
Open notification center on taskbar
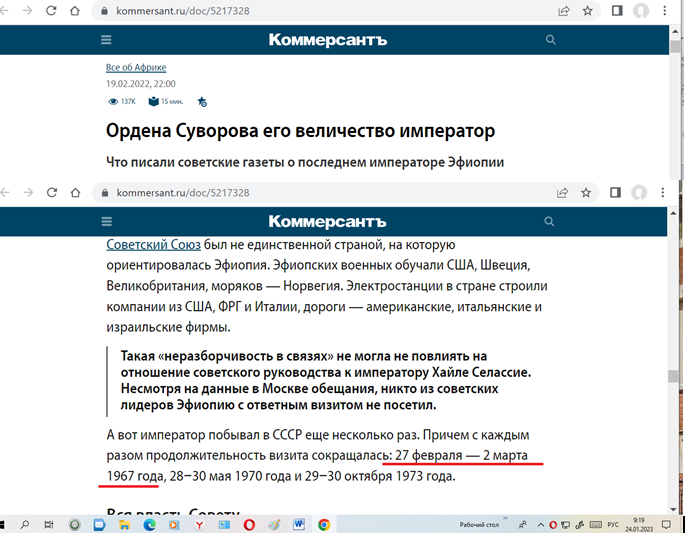point(666,524)
